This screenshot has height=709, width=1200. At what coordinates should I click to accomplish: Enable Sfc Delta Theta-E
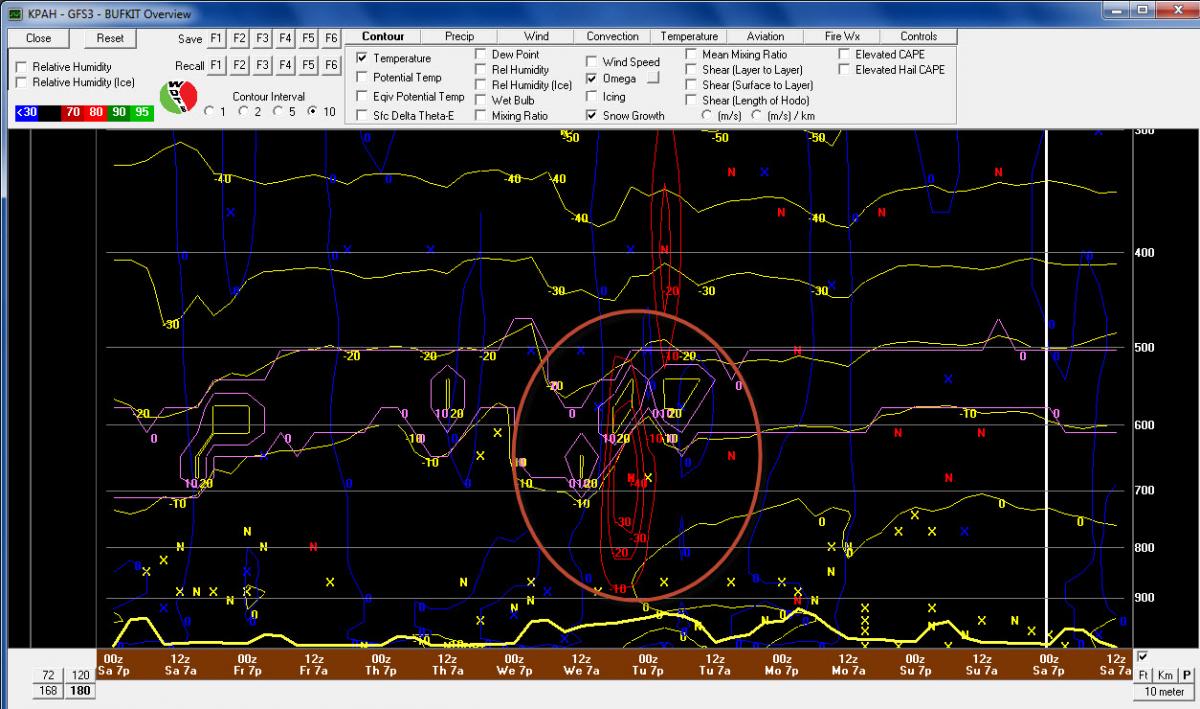click(x=362, y=116)
